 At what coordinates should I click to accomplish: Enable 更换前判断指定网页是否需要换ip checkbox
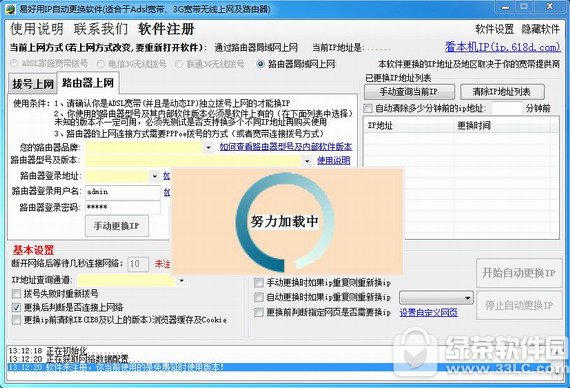pyautogui.click(x=259, y=312)
